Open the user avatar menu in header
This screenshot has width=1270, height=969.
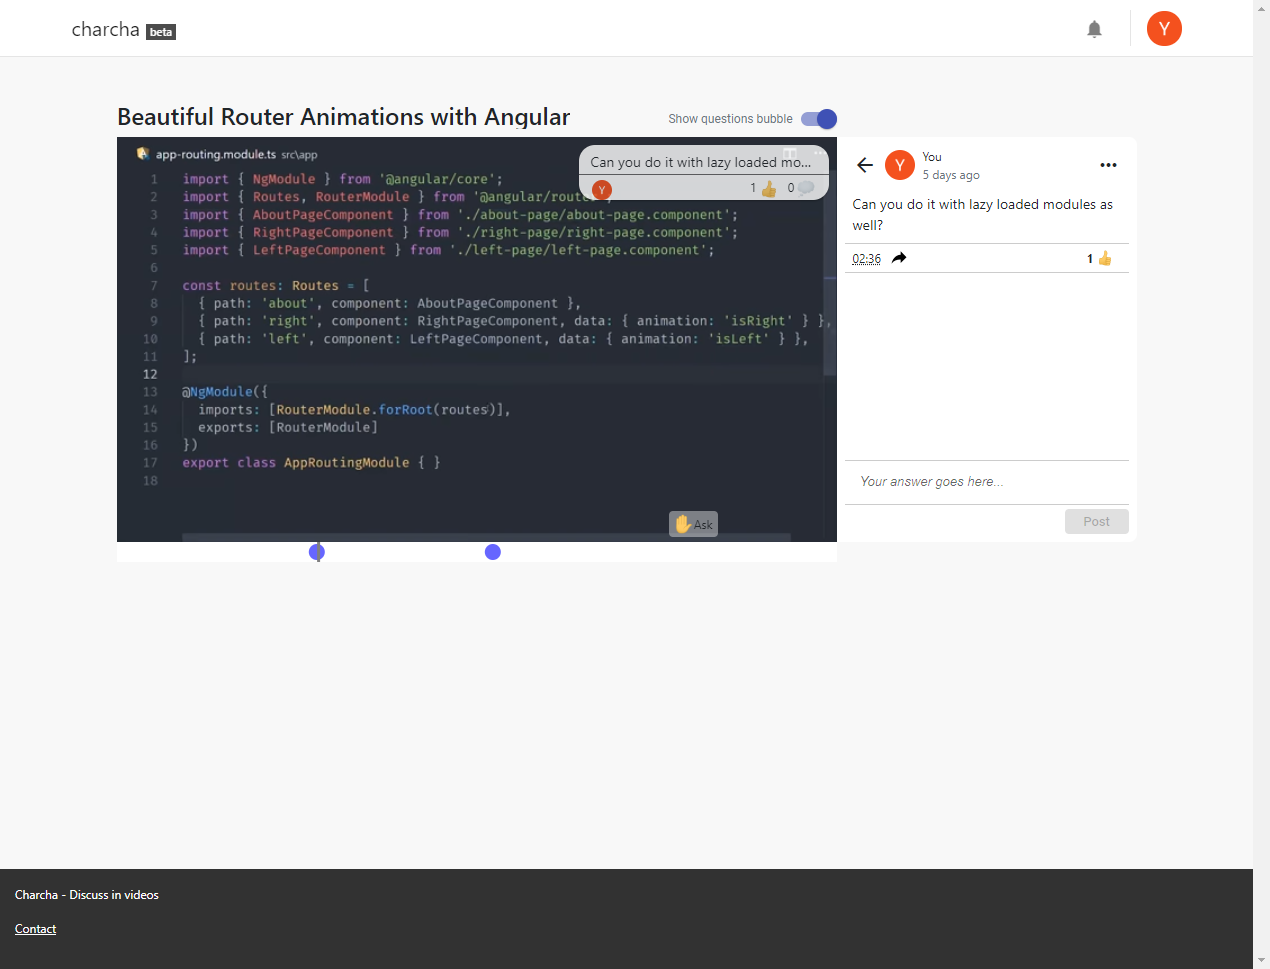point(1164,29)
